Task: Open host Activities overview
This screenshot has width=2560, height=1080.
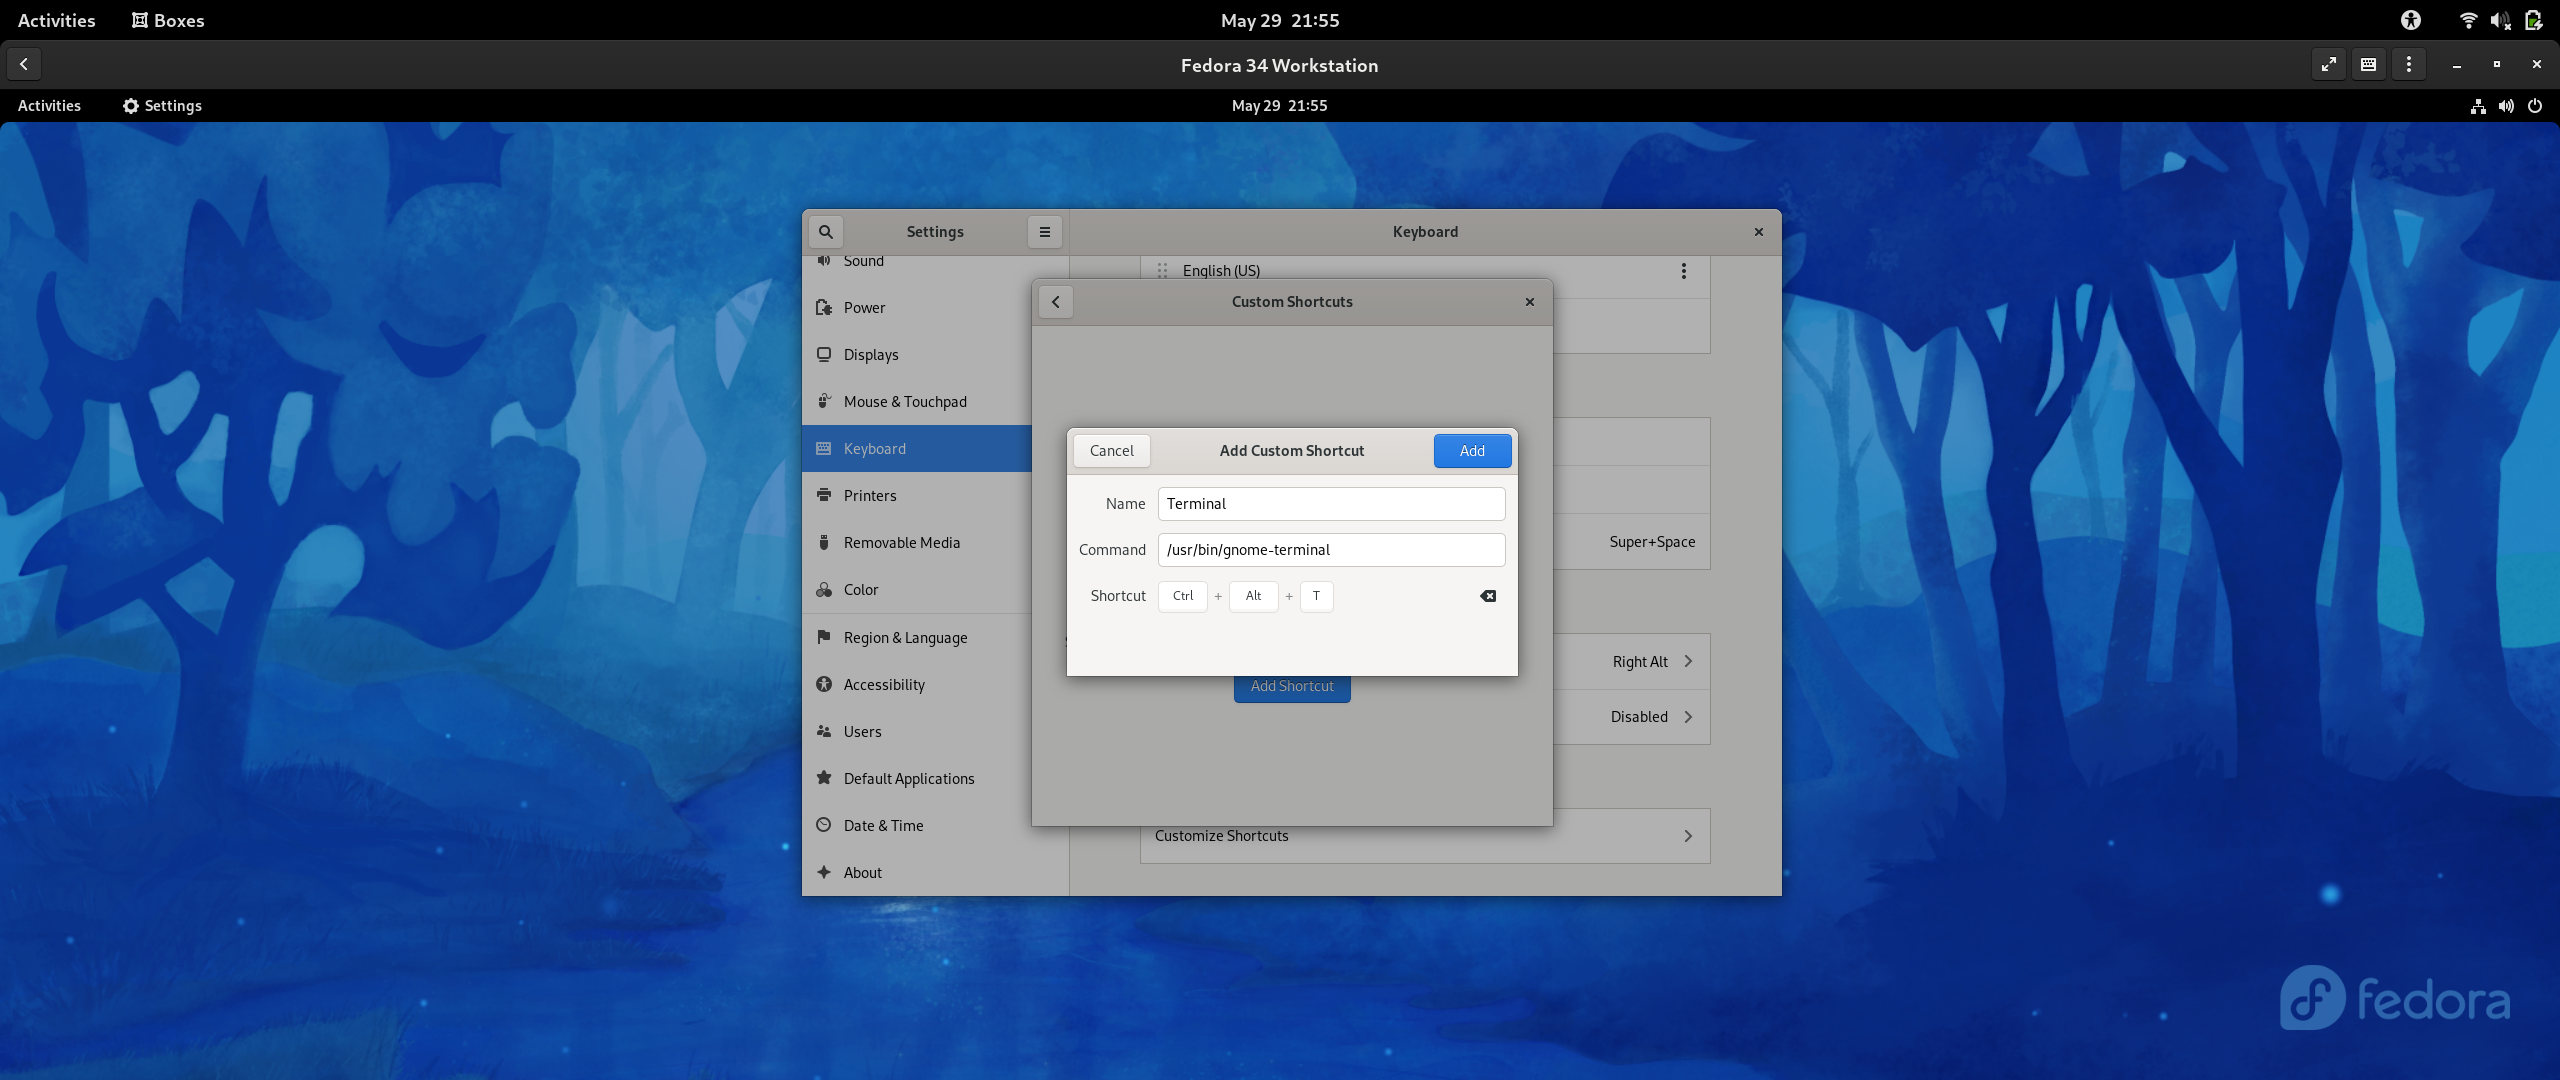Action: [57, 20]
